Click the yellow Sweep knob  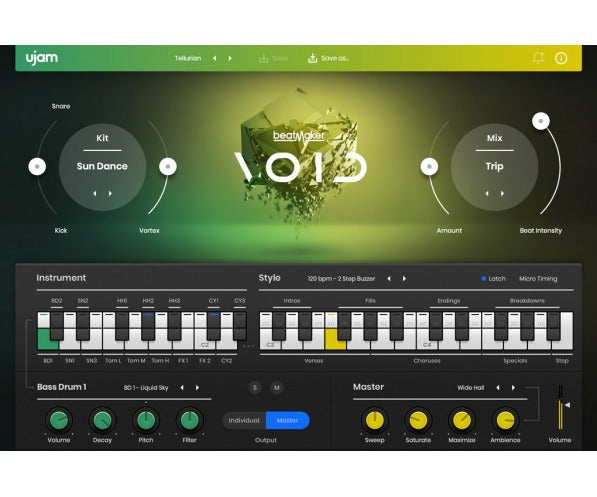pos(375,420)
